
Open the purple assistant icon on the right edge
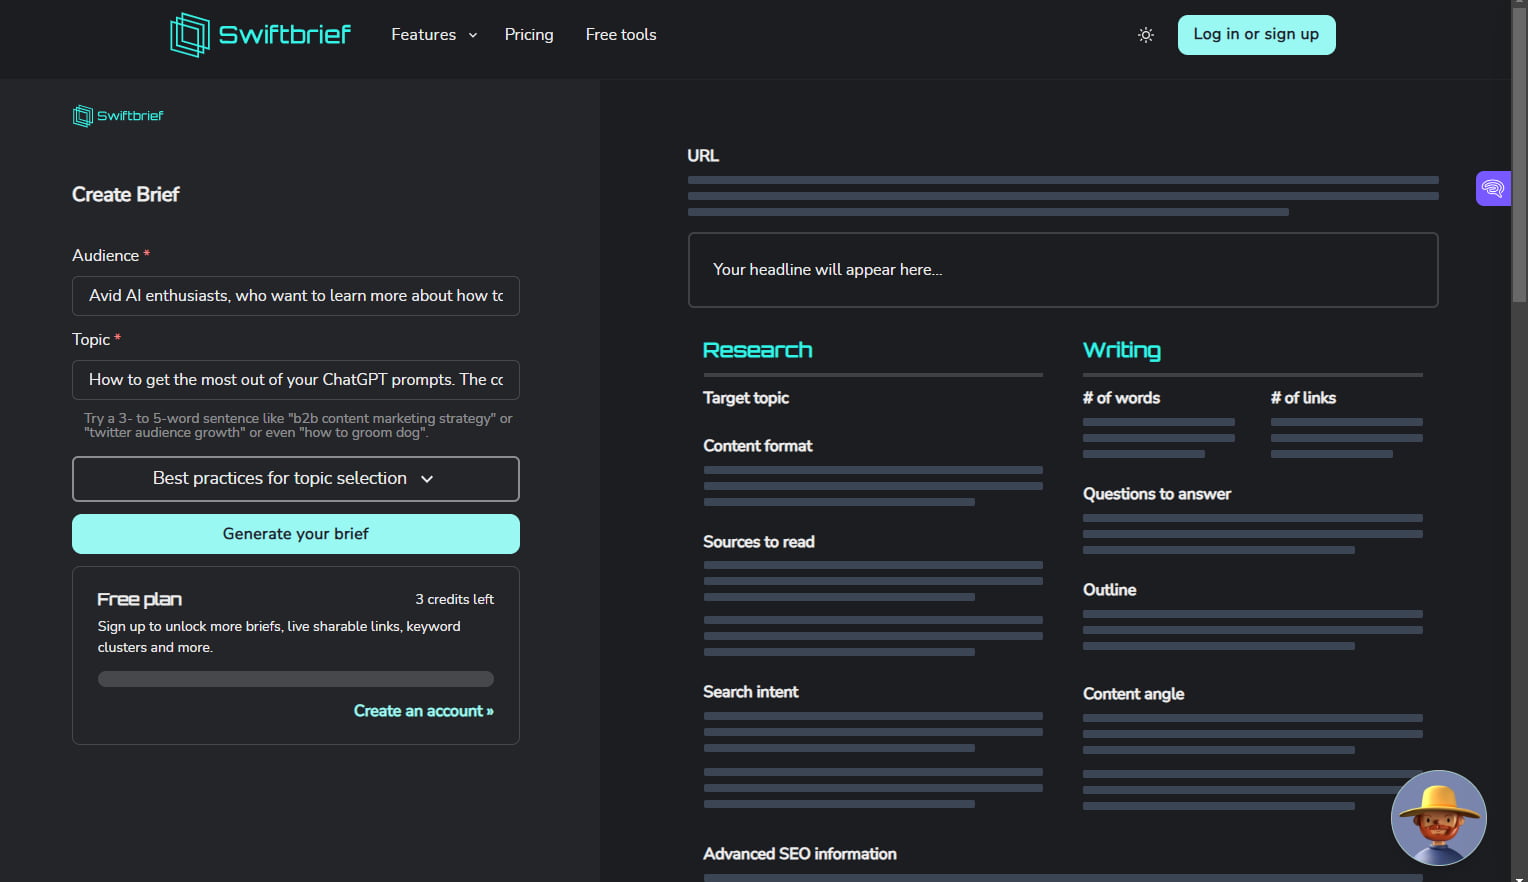point(1493,188)
